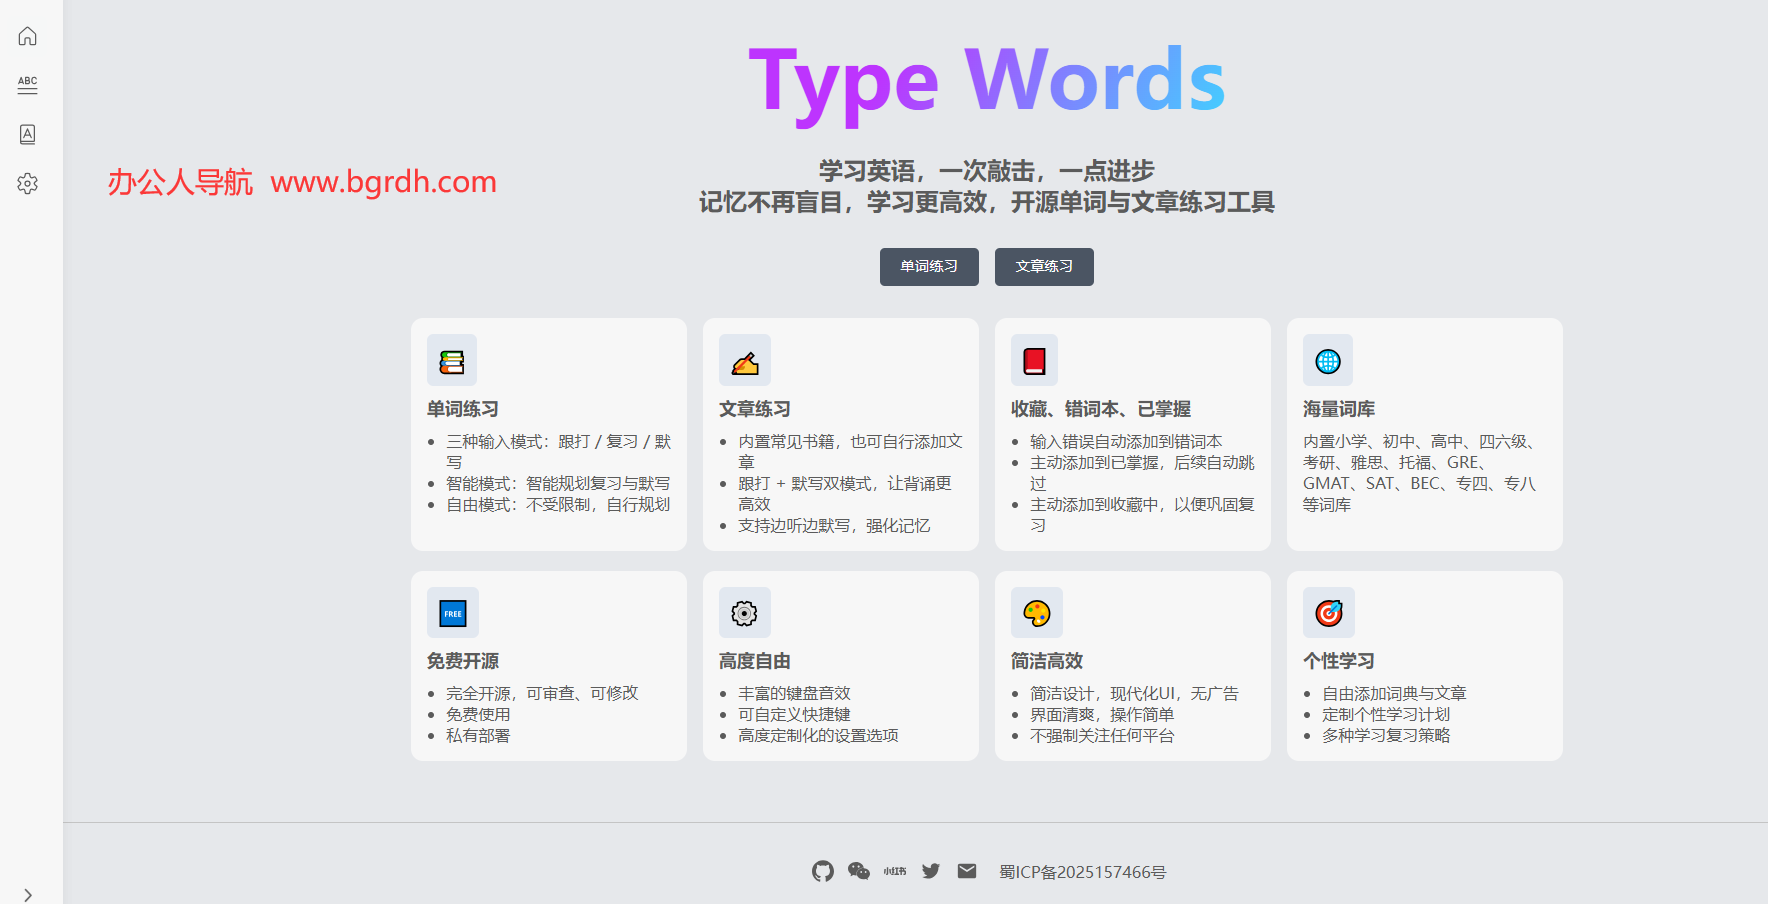Click the FREE badge icon on 免费开源 card

coord(453,612)
